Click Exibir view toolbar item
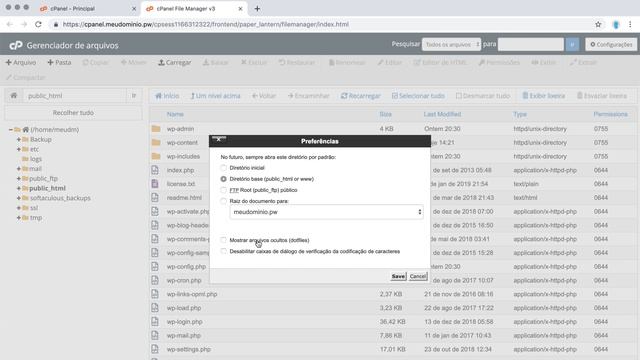The width and height of the screenshot is (640, 360). pyautogui.click(x=544, y=62)
